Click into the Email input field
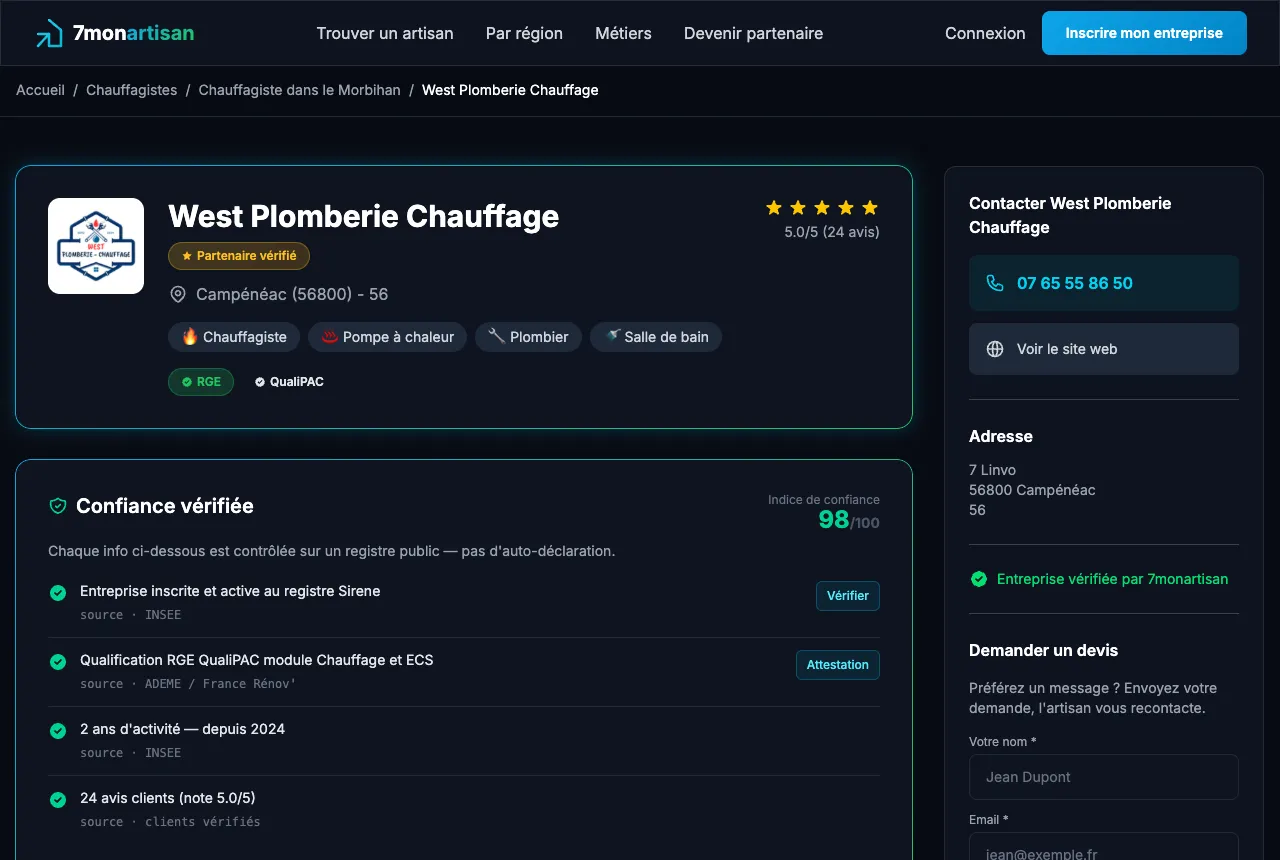This screenshot has height=860, width=1280. tap(1104, 847)
